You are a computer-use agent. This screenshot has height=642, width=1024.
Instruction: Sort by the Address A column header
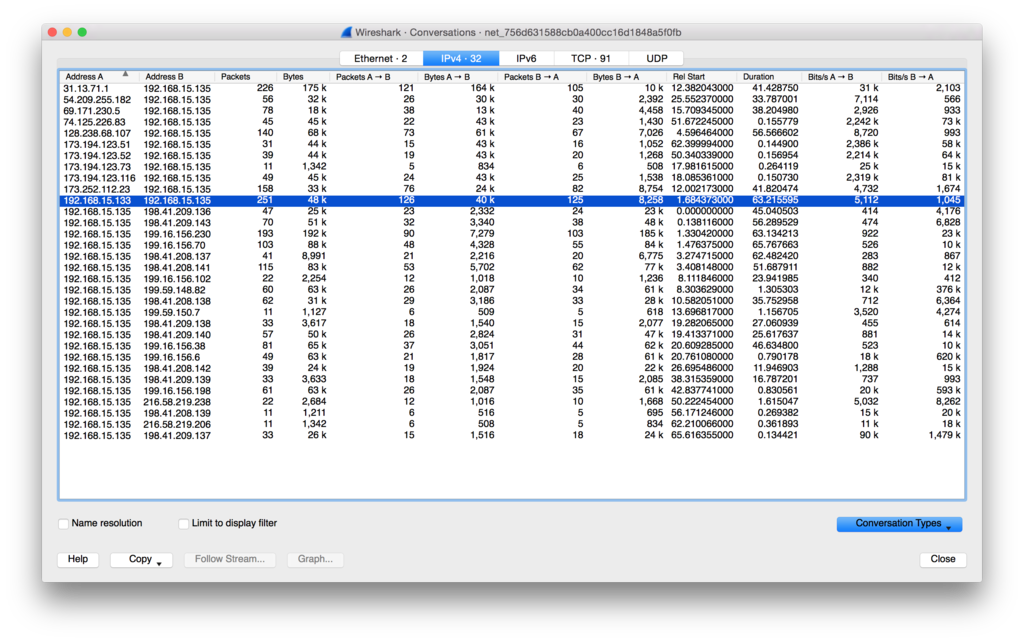(x=99, y=76)
